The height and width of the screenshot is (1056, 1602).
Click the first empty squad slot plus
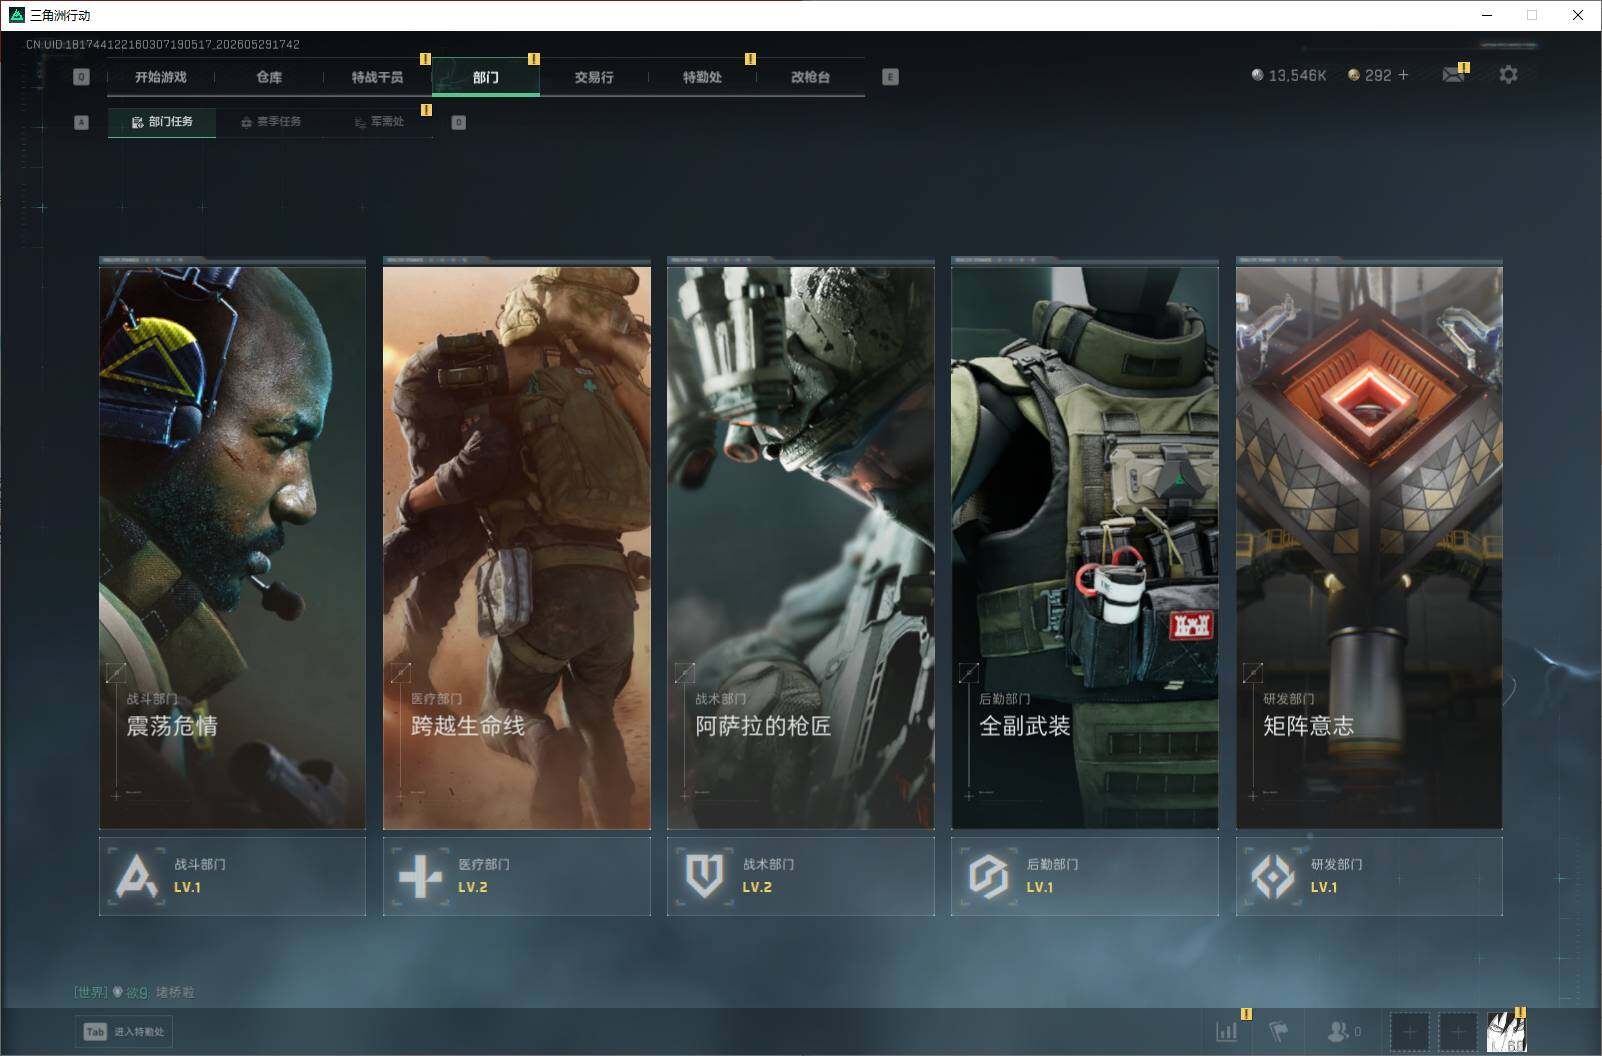[1409, 1031]
